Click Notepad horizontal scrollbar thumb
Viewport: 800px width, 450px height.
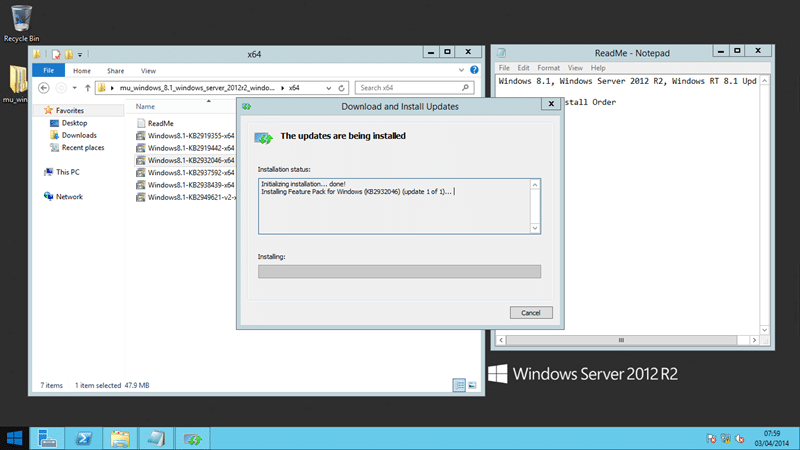click(x=621, y=340)
